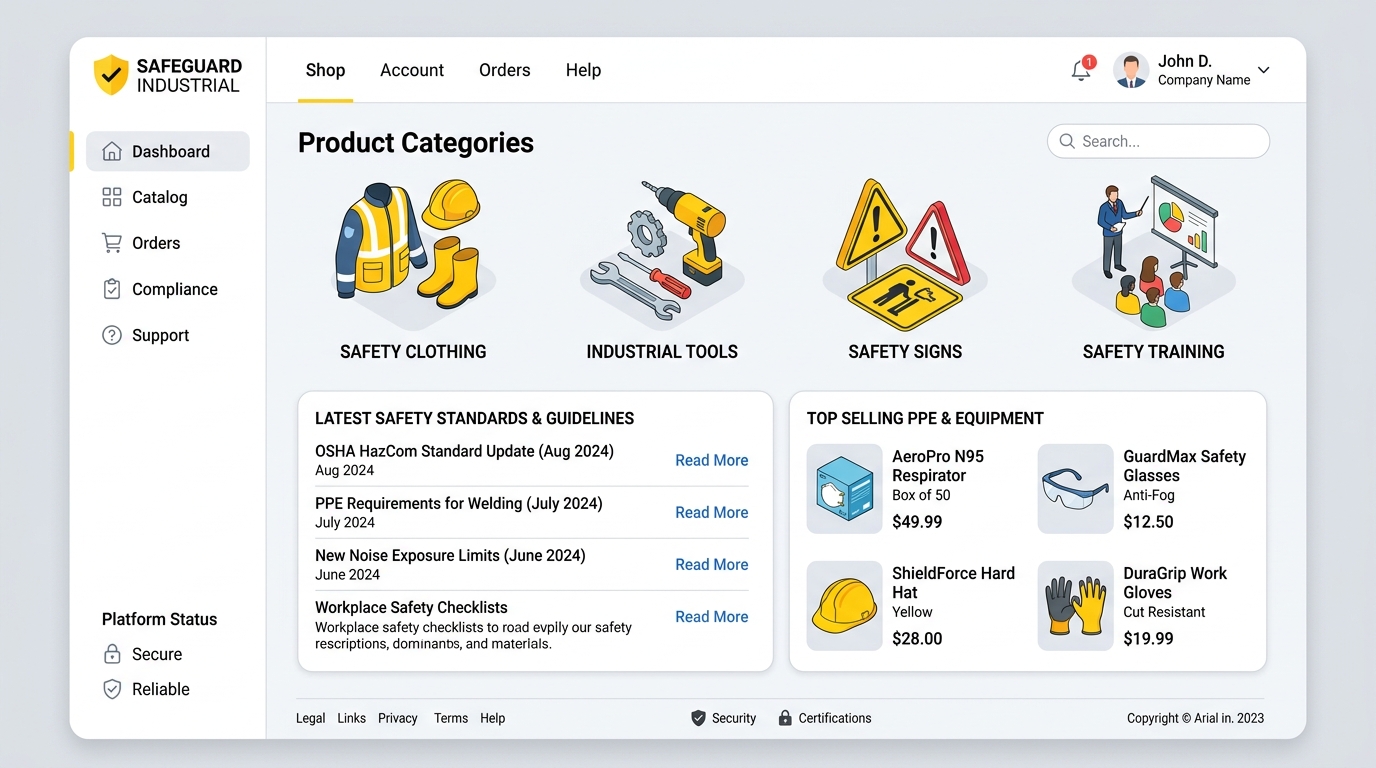Read More on Workplace Safety Checklists
Viewport: 1376px width, 768px height.
[x=712, y=616]
